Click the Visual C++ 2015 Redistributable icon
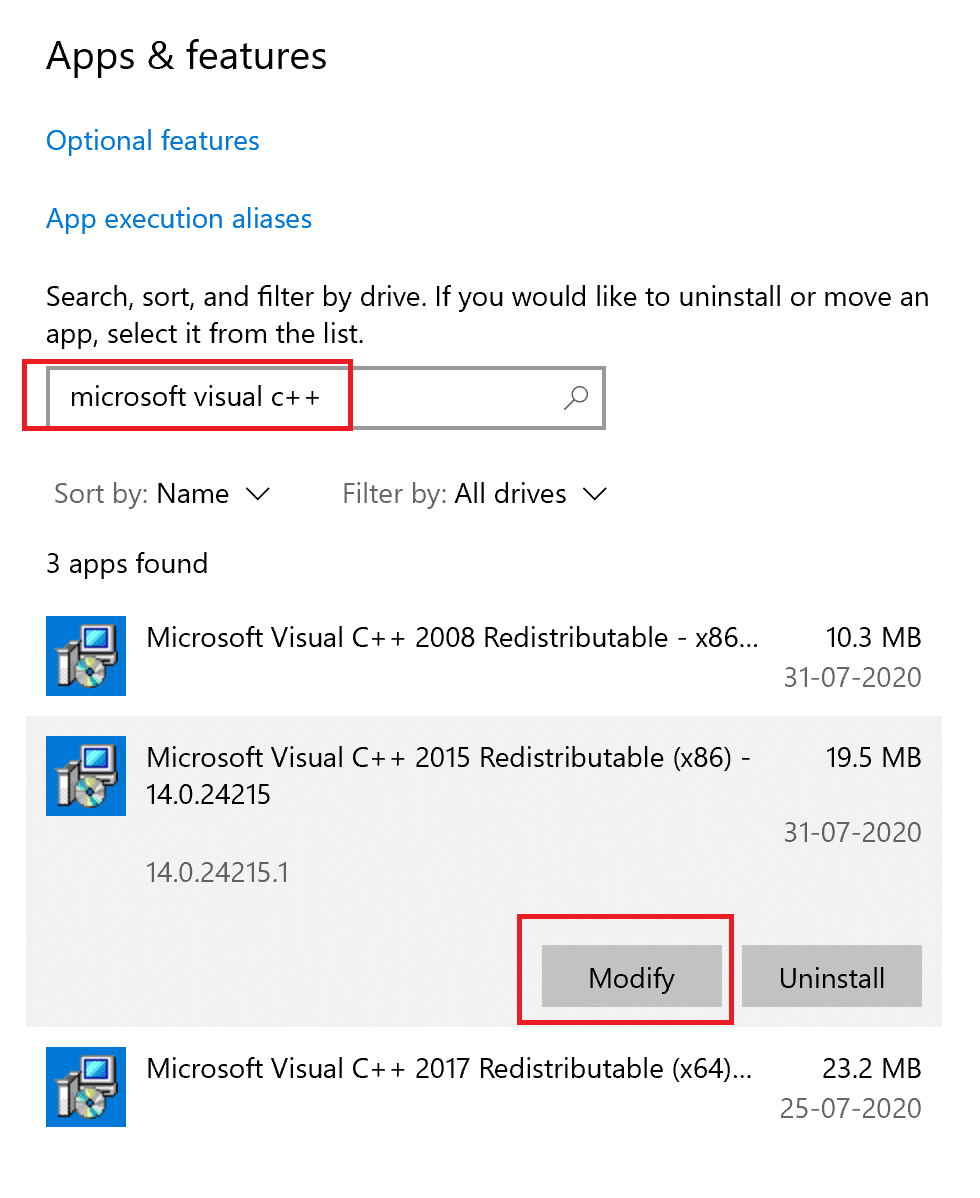 (x=86, y=776)
